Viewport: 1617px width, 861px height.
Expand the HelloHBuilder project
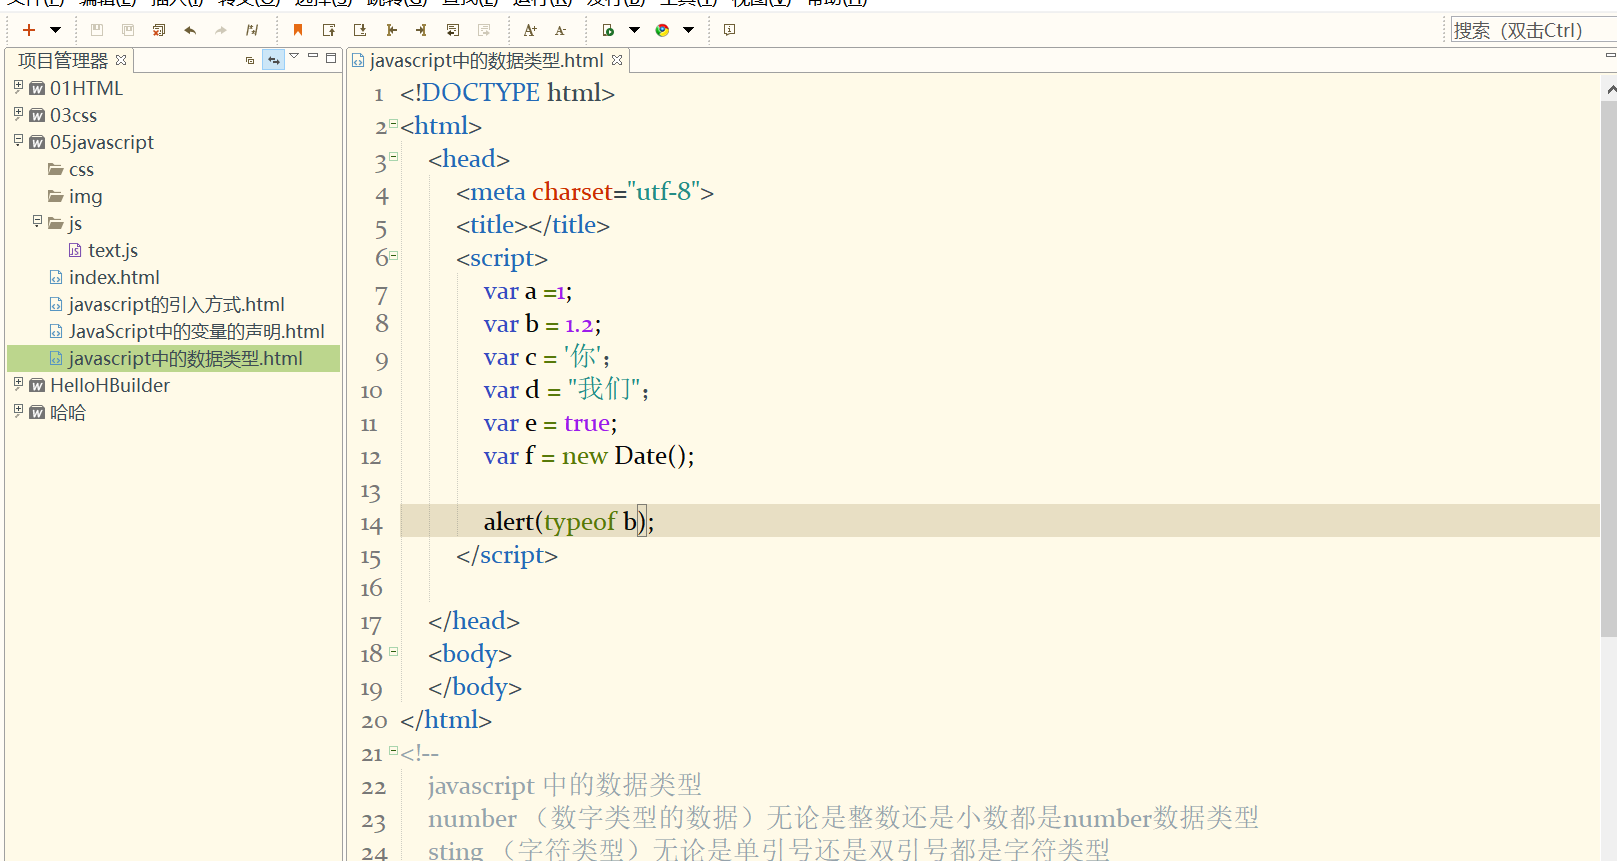pyautogui.click(x=18, y=384)
